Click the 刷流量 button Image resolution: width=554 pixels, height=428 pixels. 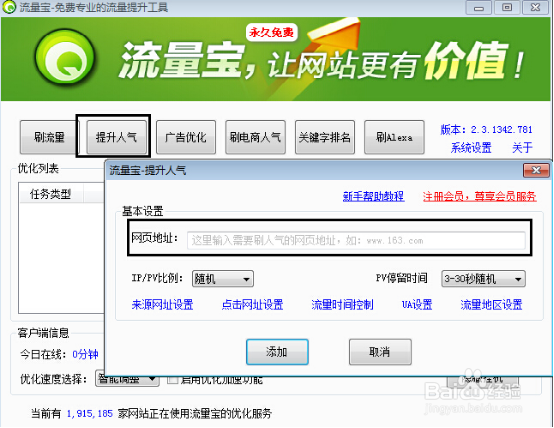click(49, 137)
